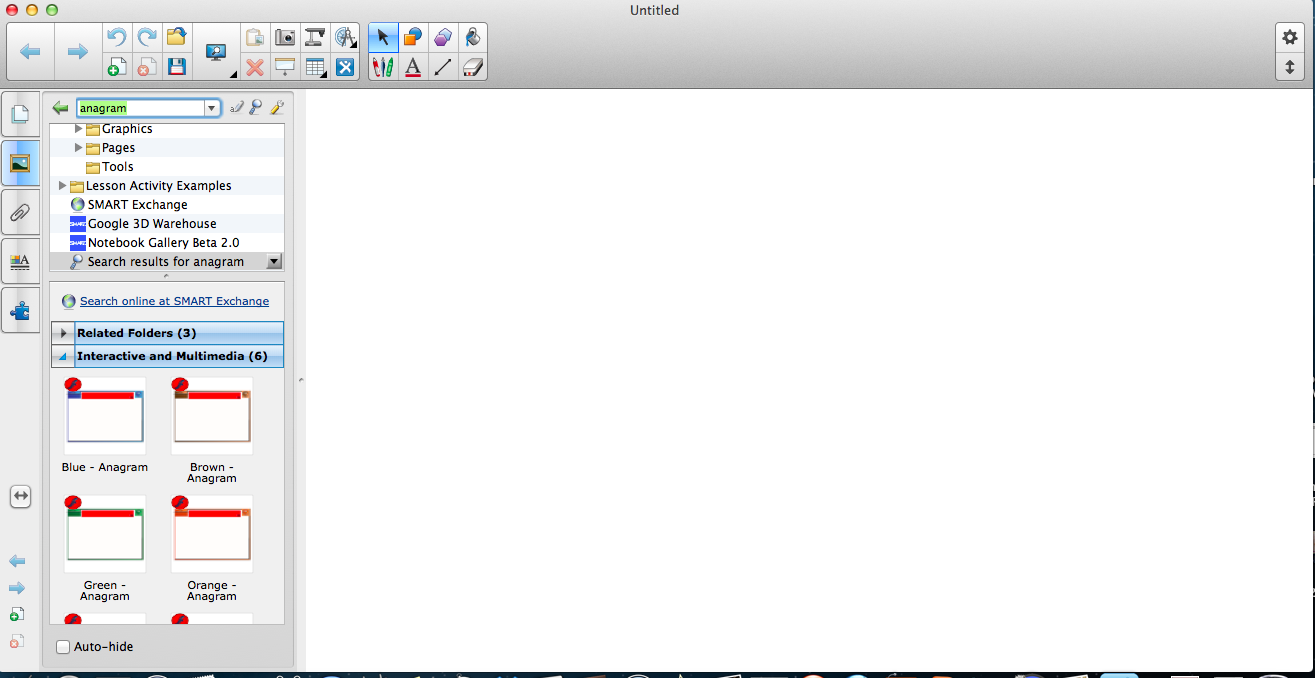Expand the Graphics folder
Image resolution: width=1315 pixels, height=678 pixels.
point(79,129)
